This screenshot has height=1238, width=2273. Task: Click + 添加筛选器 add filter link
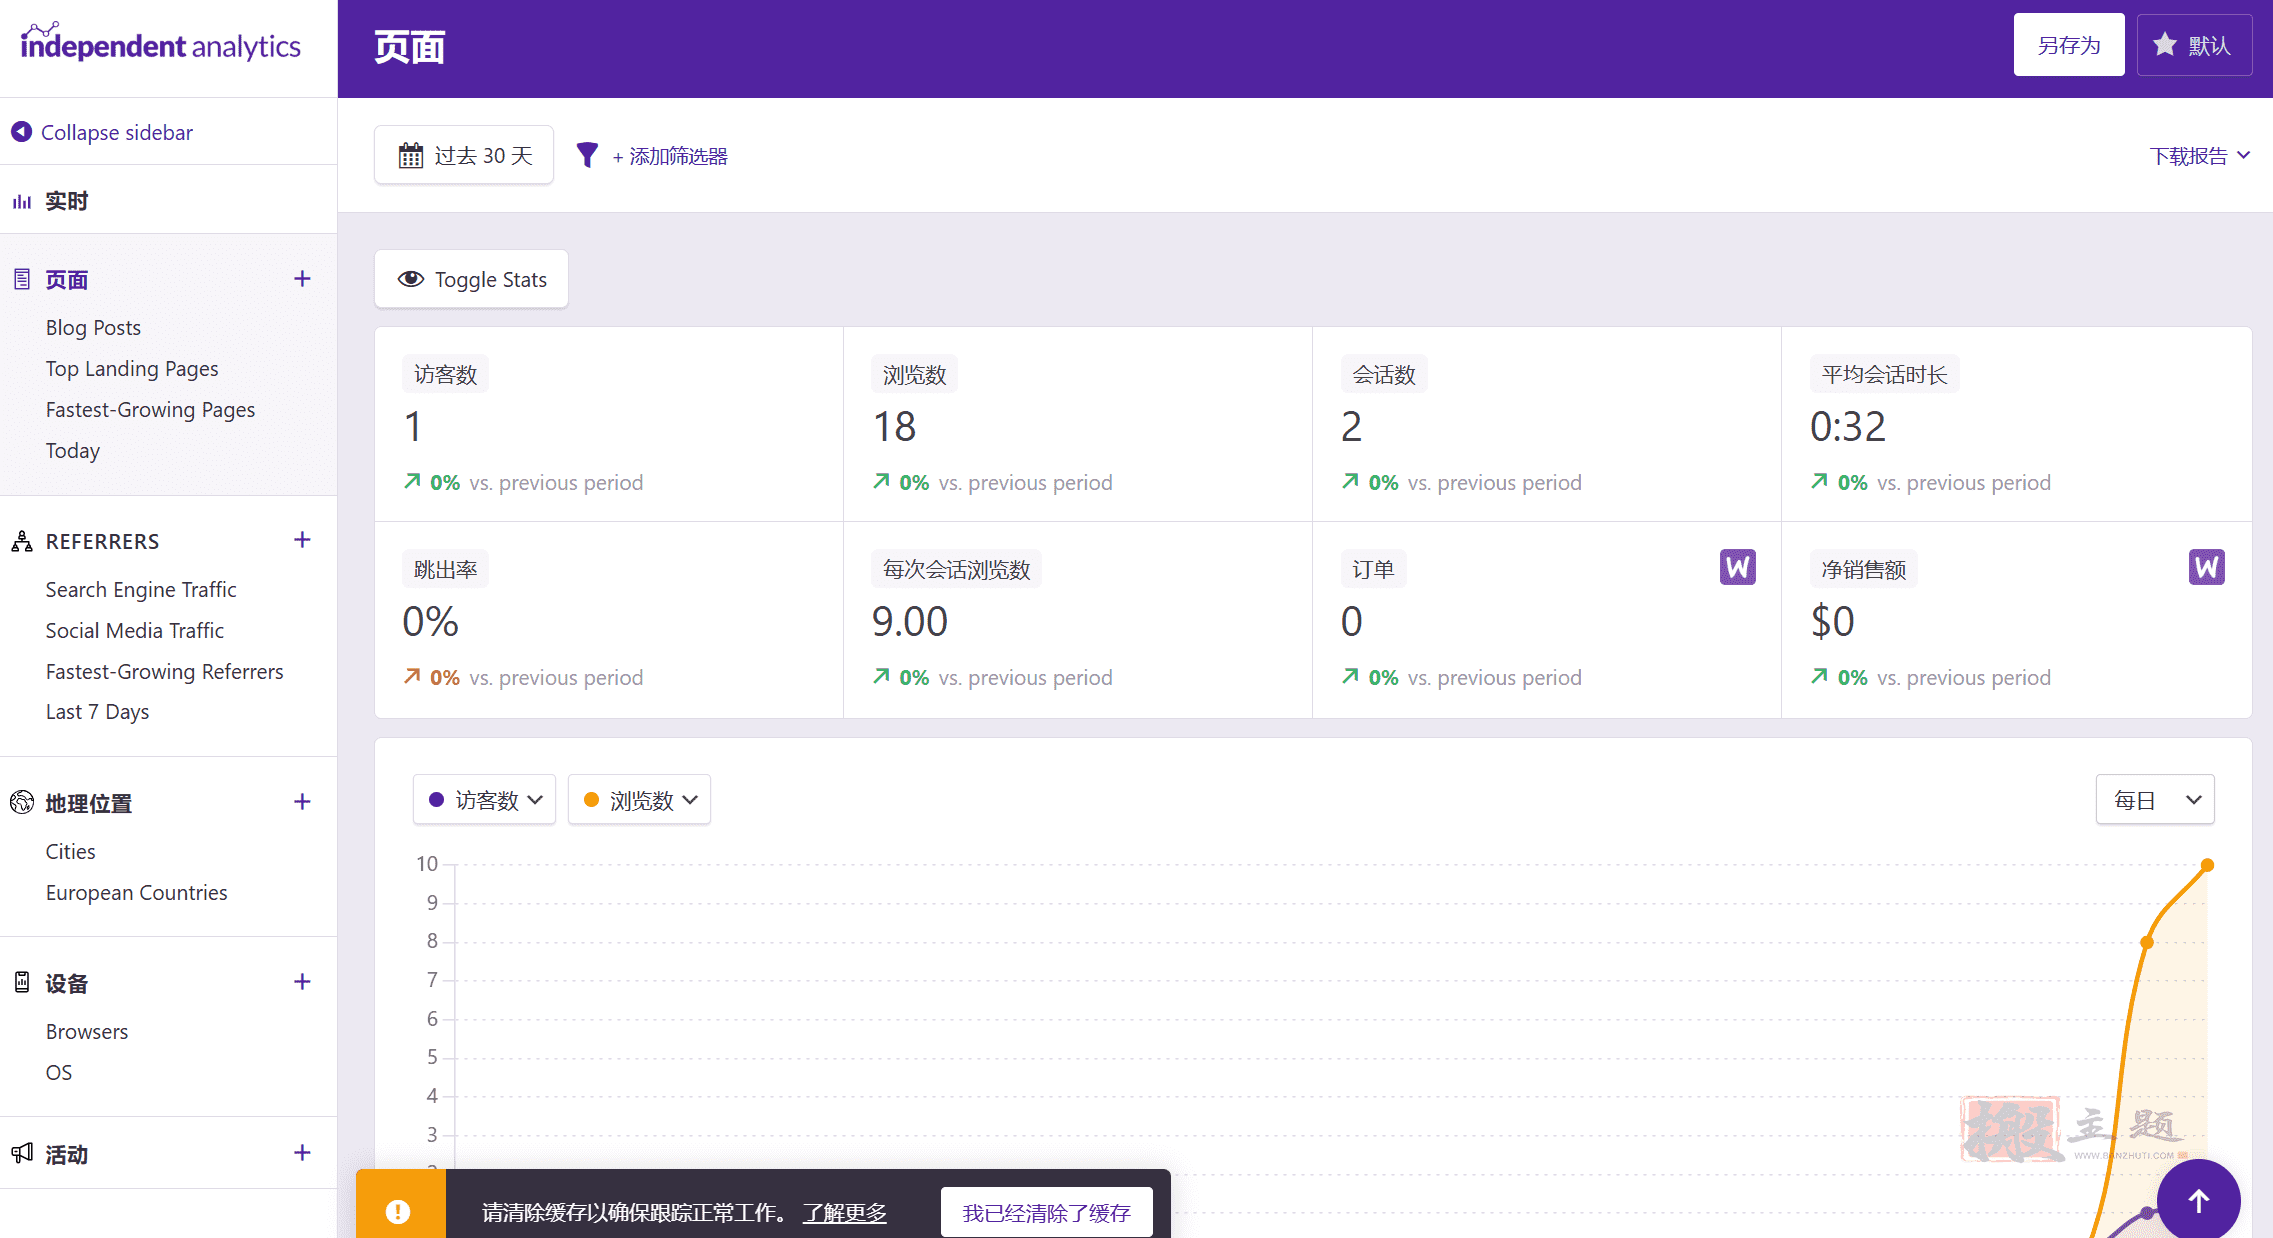(x=670, y=156)
